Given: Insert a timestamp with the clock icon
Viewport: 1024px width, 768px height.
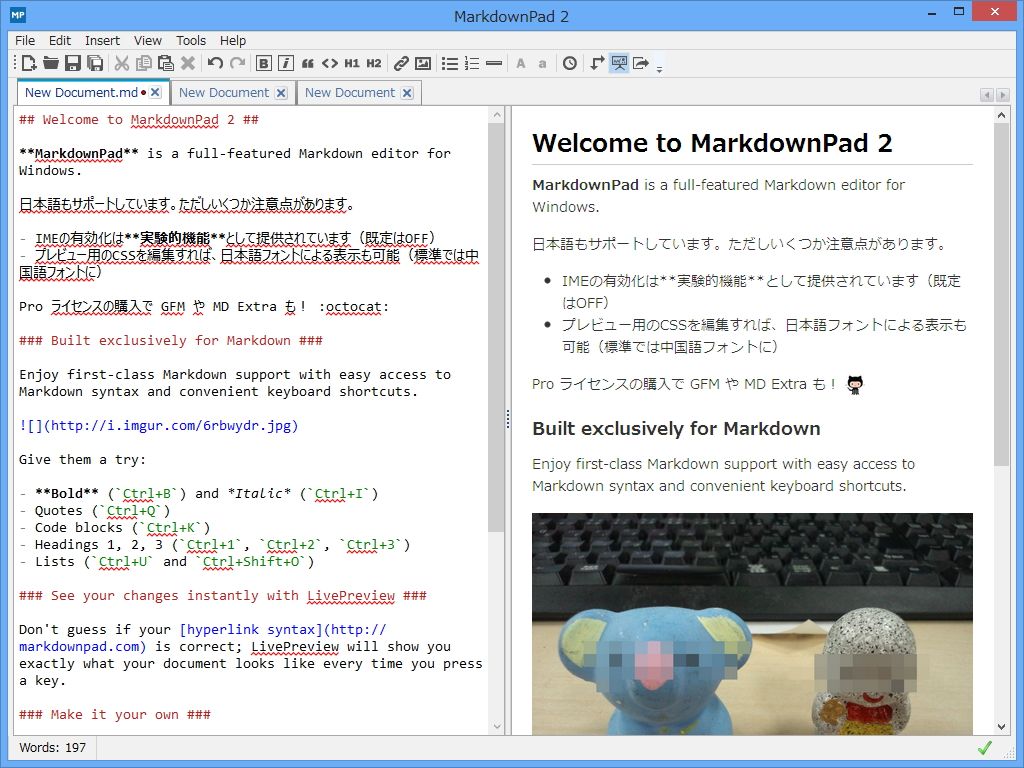Looking at the screenshot, I should (568, 63).
